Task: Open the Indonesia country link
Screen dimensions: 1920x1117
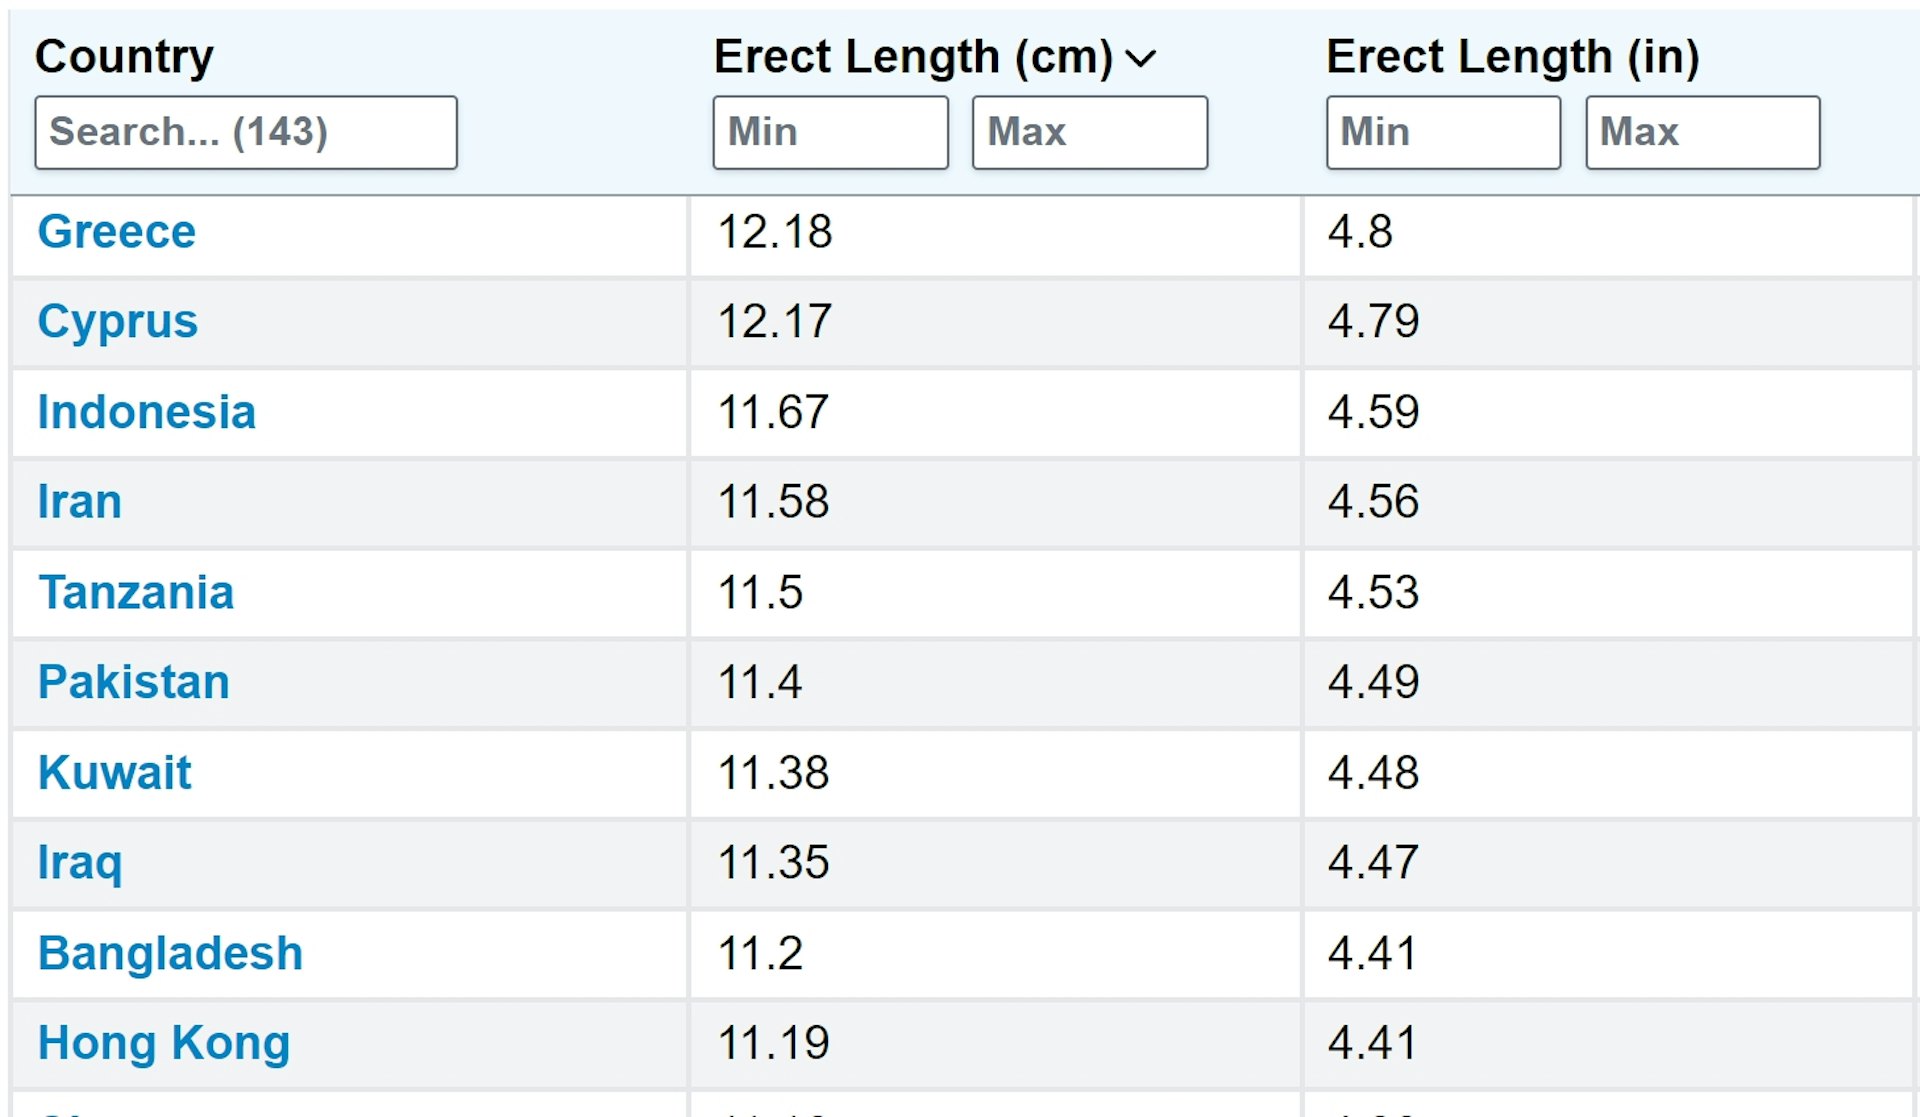Action: point(147,412)
